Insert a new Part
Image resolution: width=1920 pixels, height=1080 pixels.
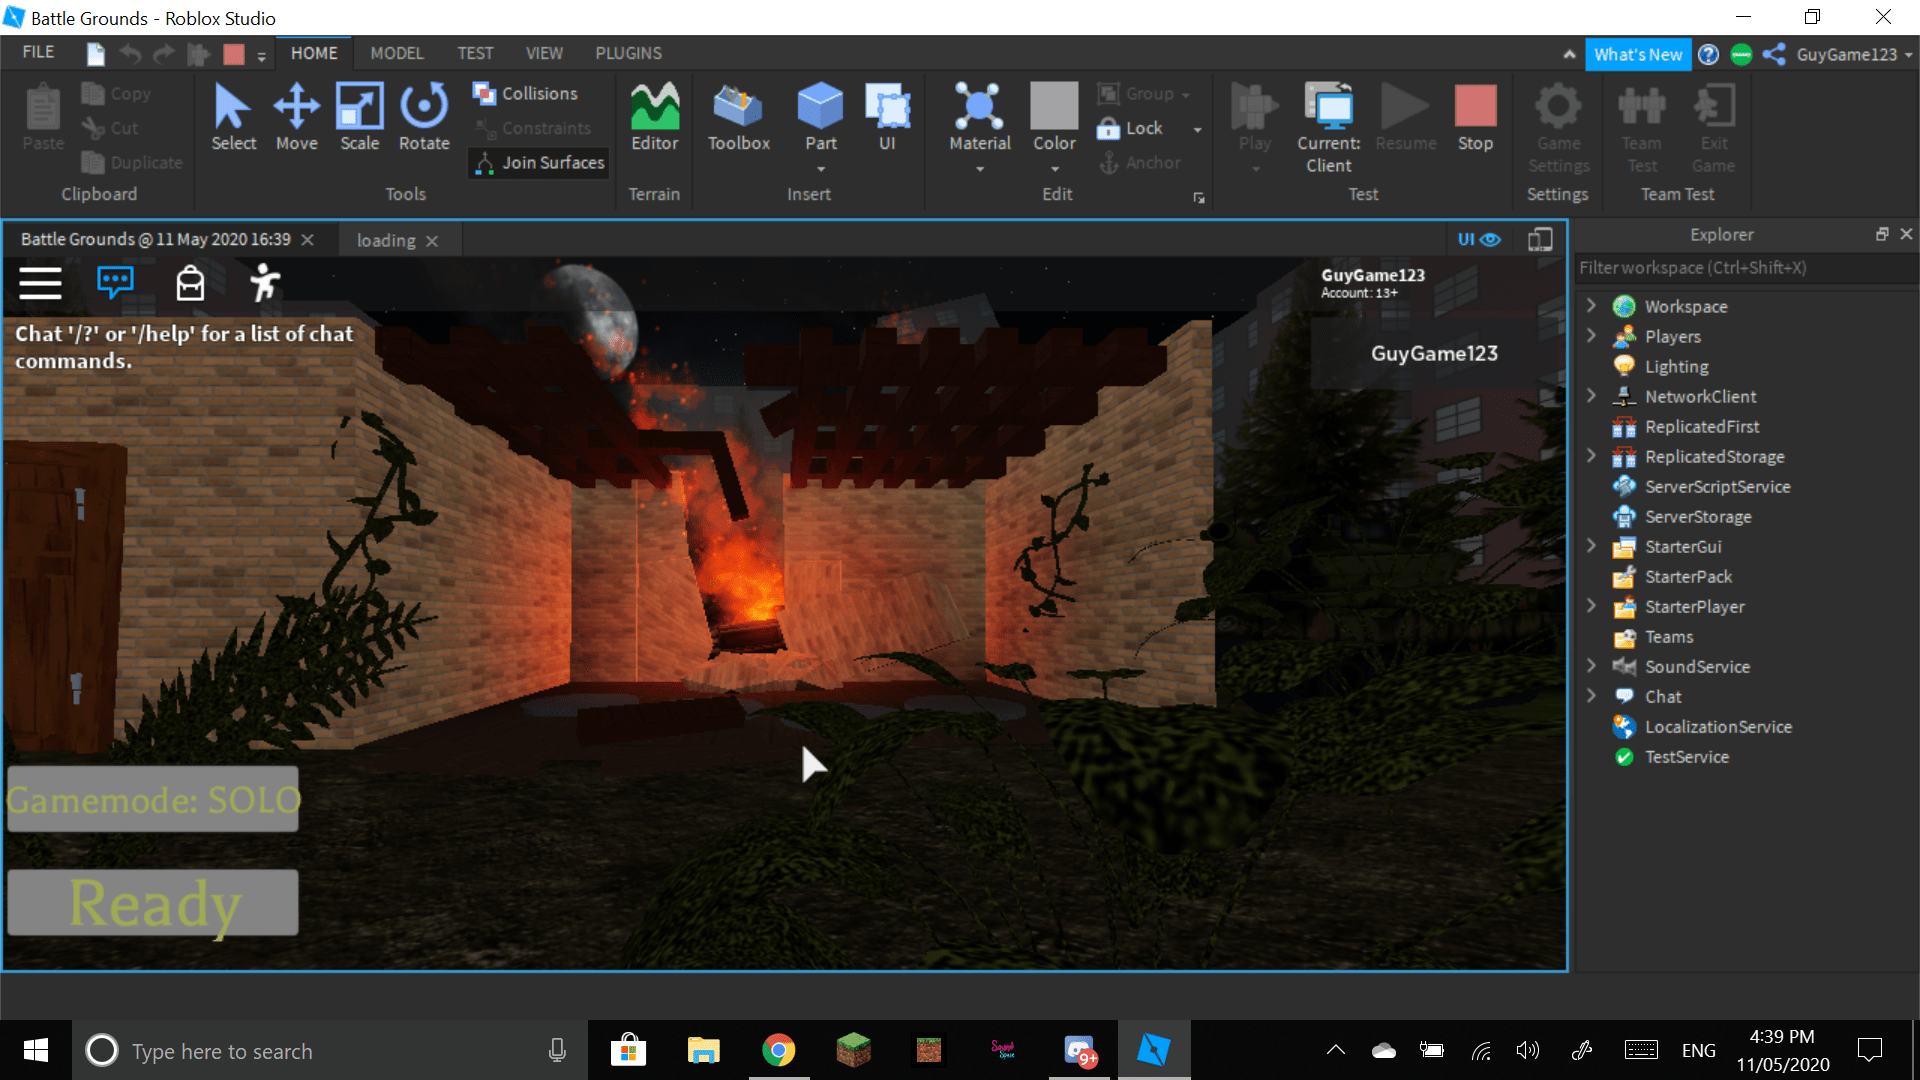(821, 118)
